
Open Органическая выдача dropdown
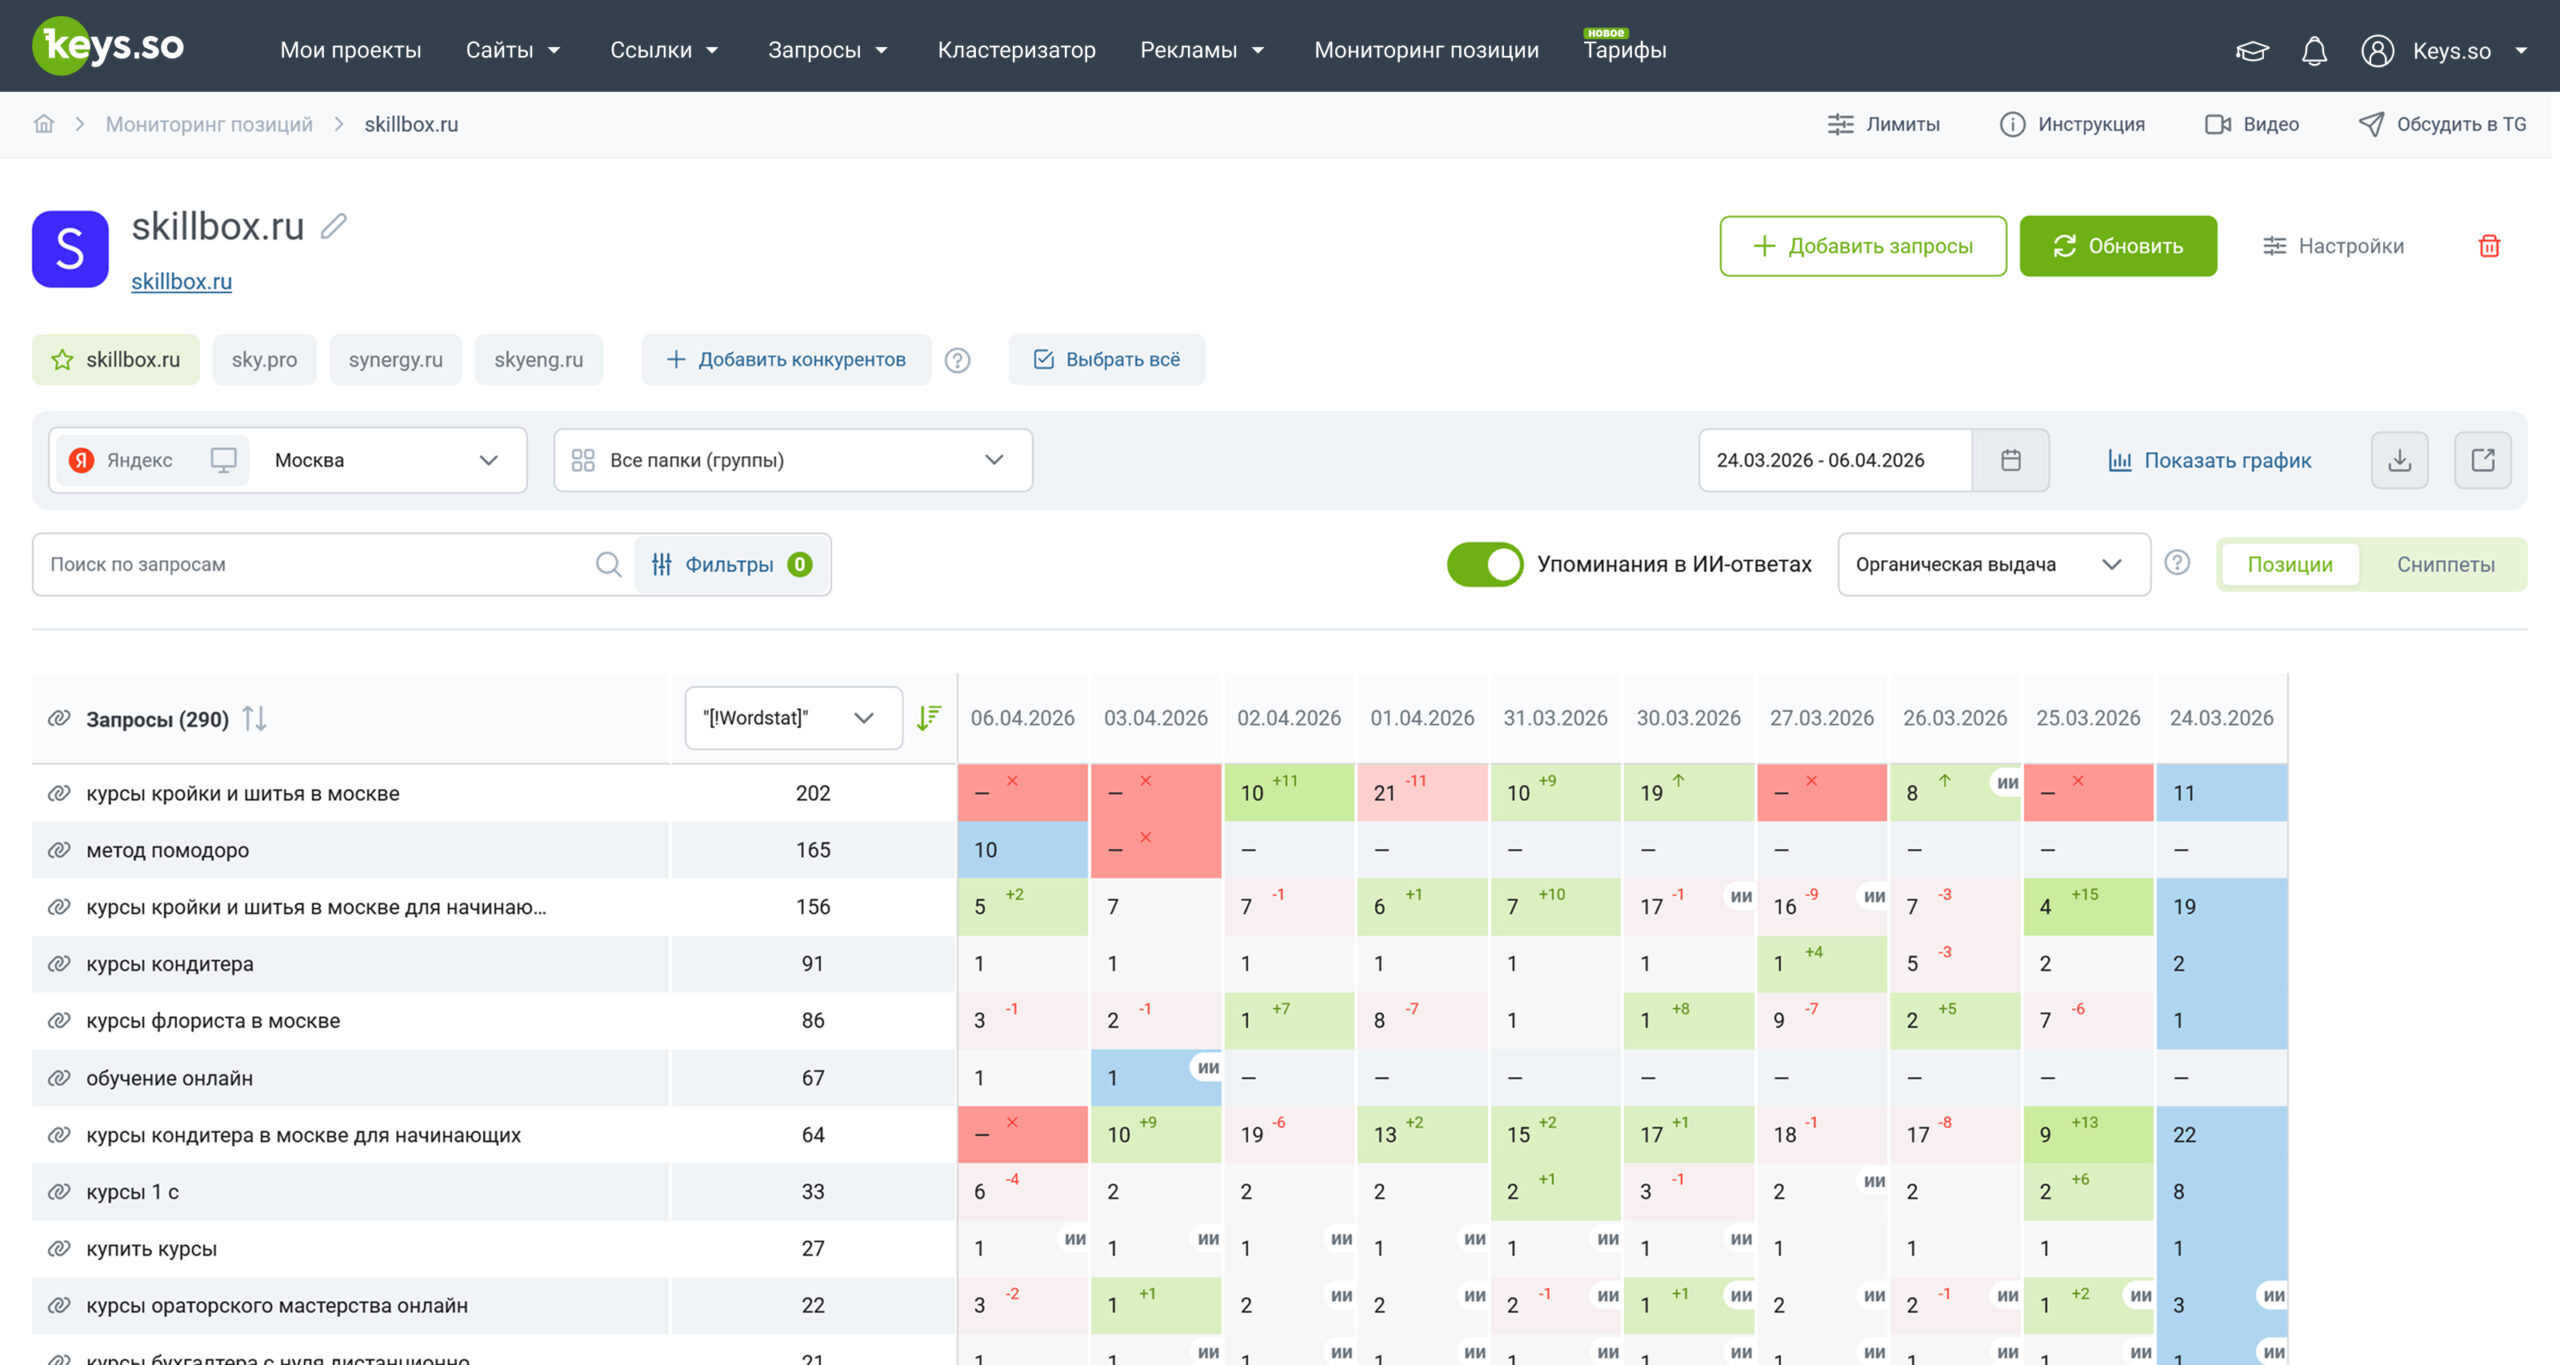pyautogui.click(x=1993, y=564)
